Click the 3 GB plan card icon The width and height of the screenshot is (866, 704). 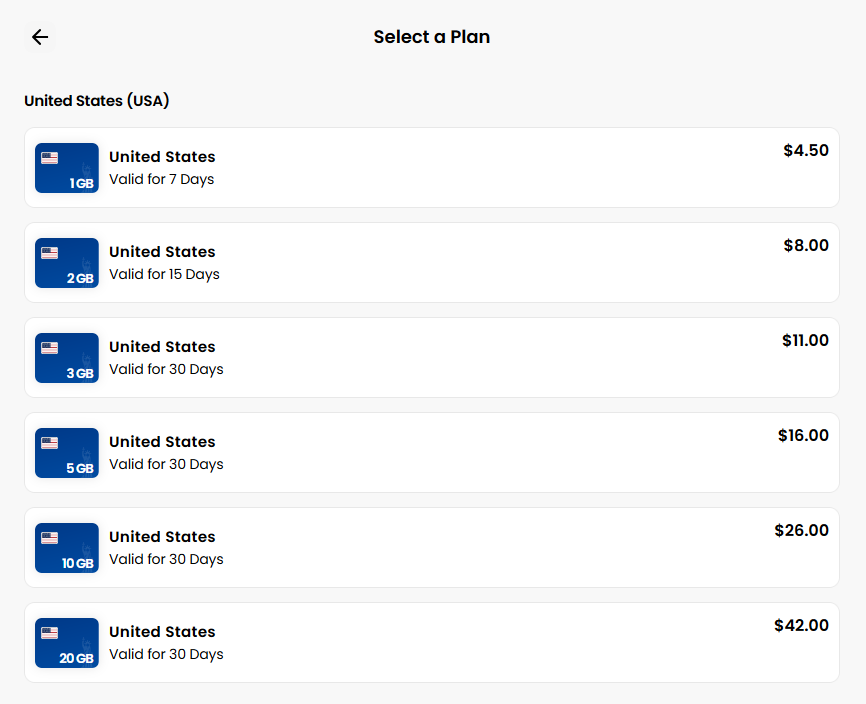[67, 358]
